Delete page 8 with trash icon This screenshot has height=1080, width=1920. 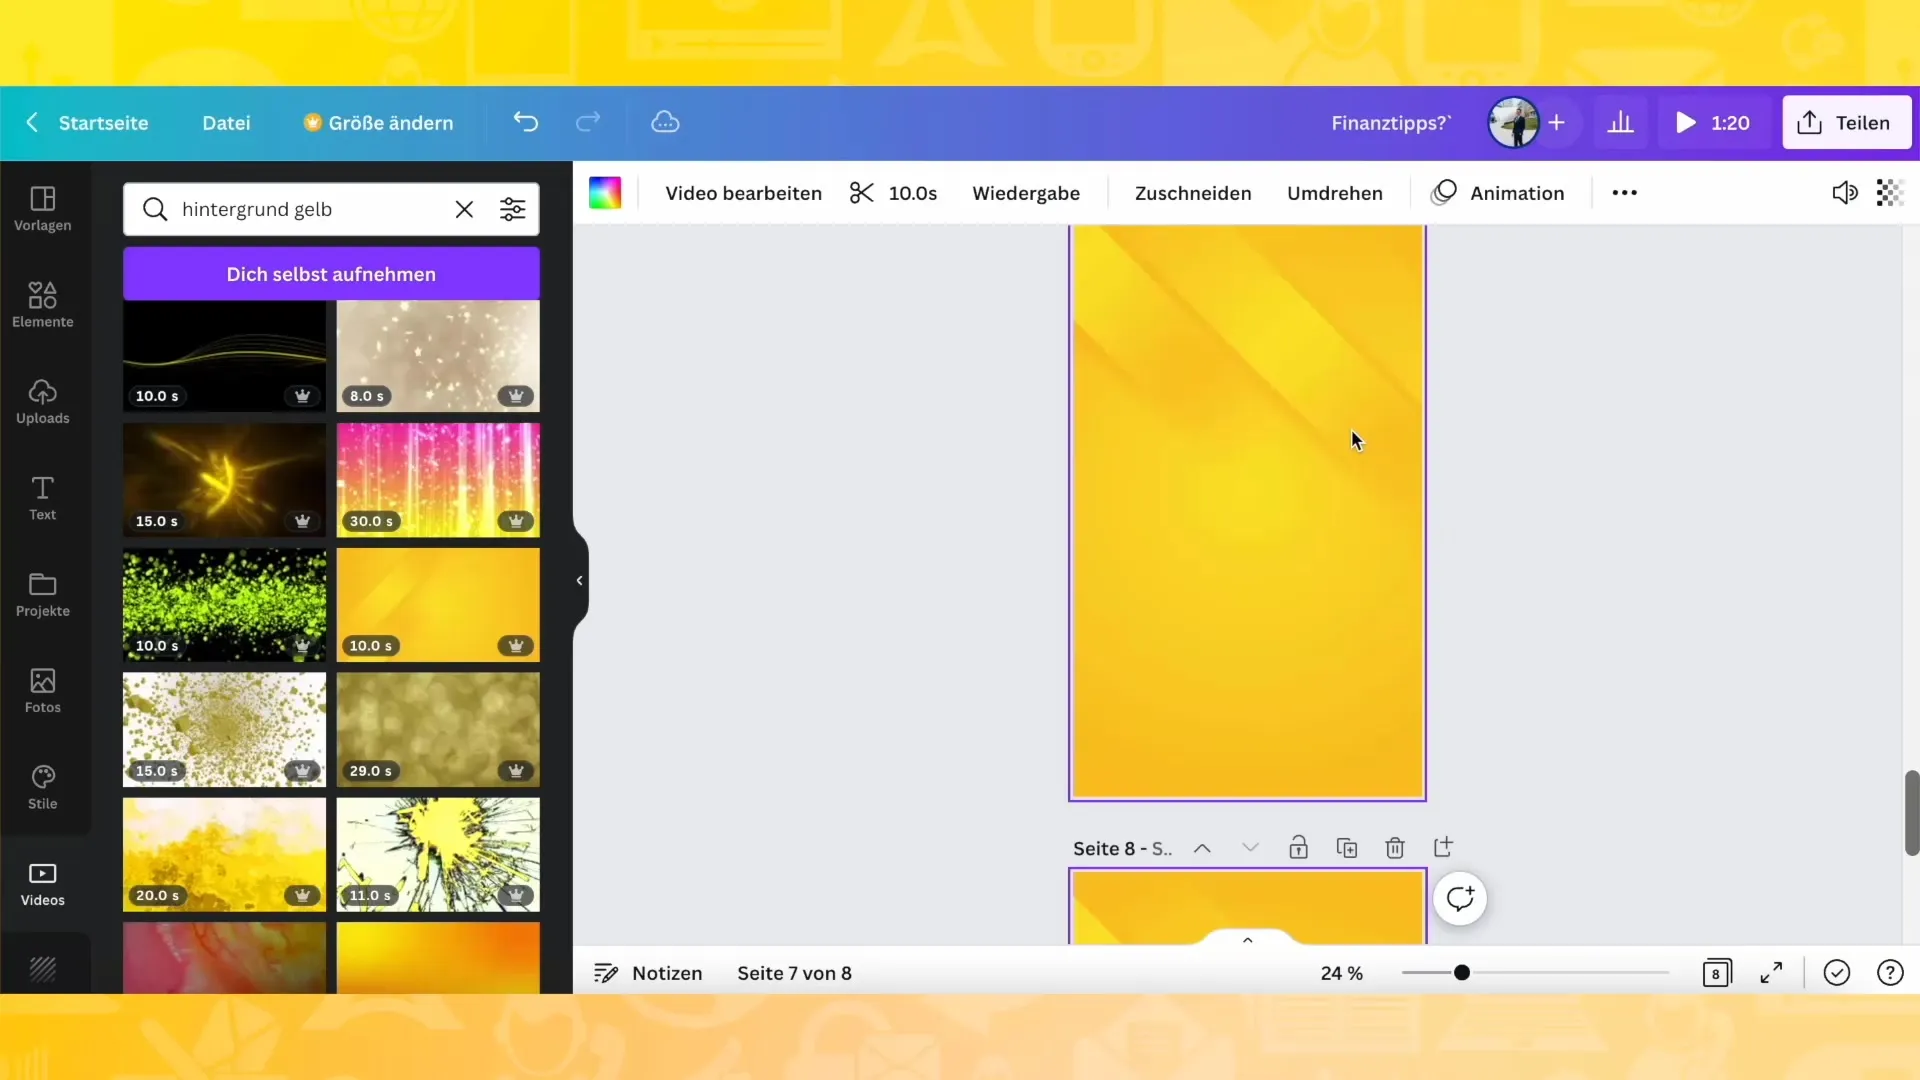click(1395, 847)
